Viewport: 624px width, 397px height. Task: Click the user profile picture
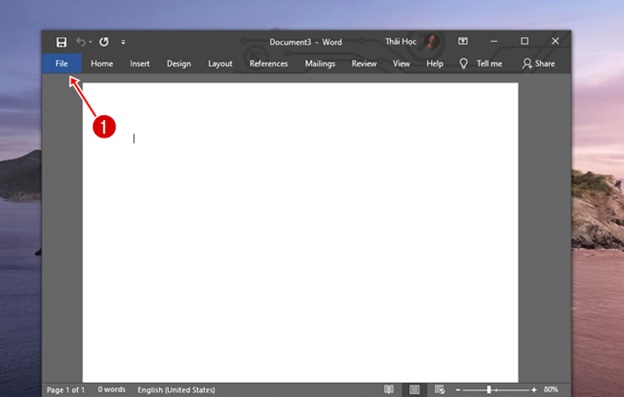pyautogui.click(x=431, y=41)
